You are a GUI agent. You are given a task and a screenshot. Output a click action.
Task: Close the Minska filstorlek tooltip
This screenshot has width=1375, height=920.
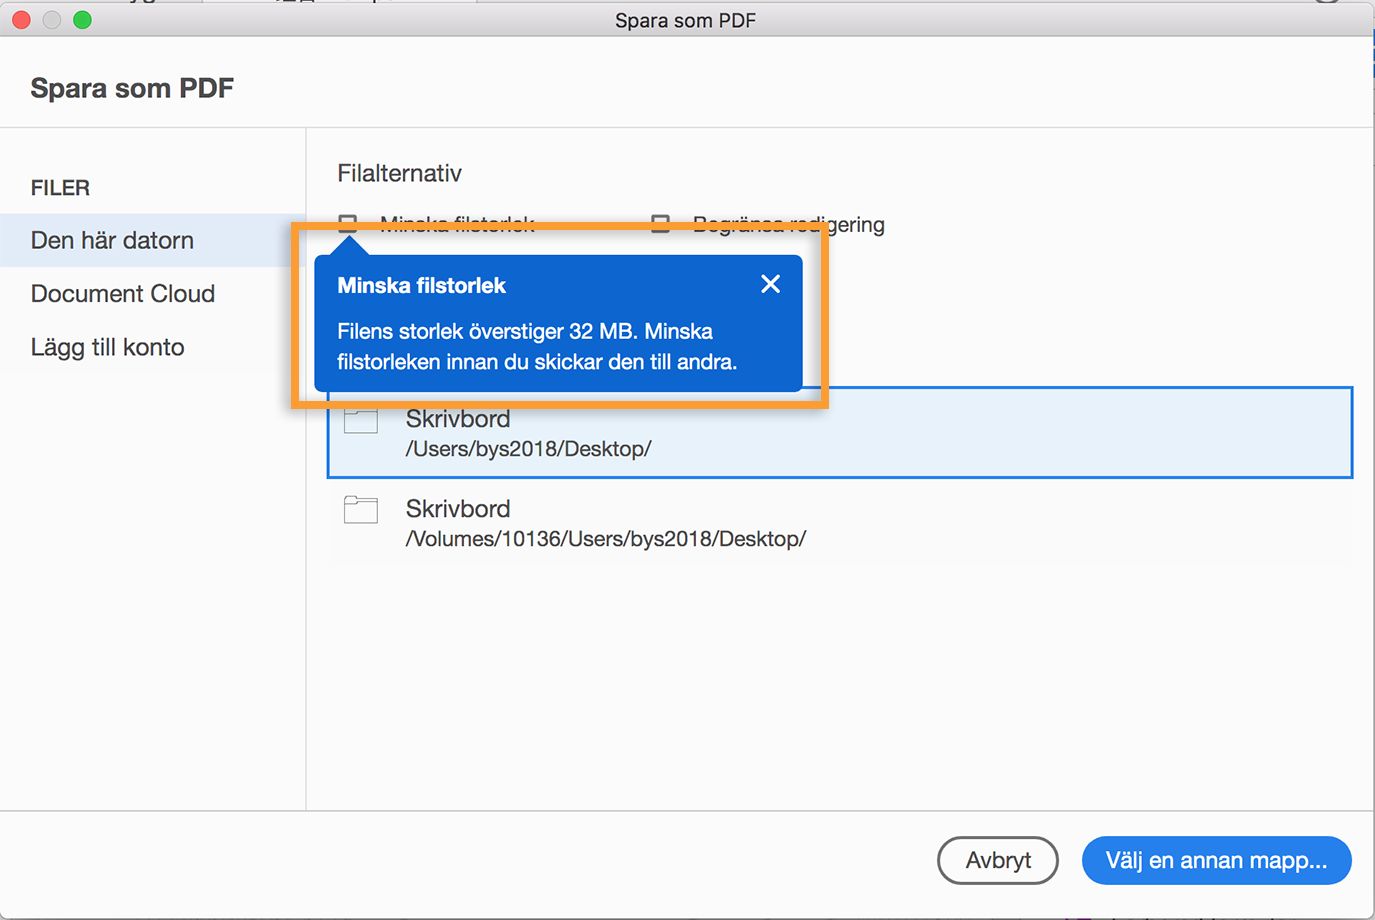tap(770, 284)
